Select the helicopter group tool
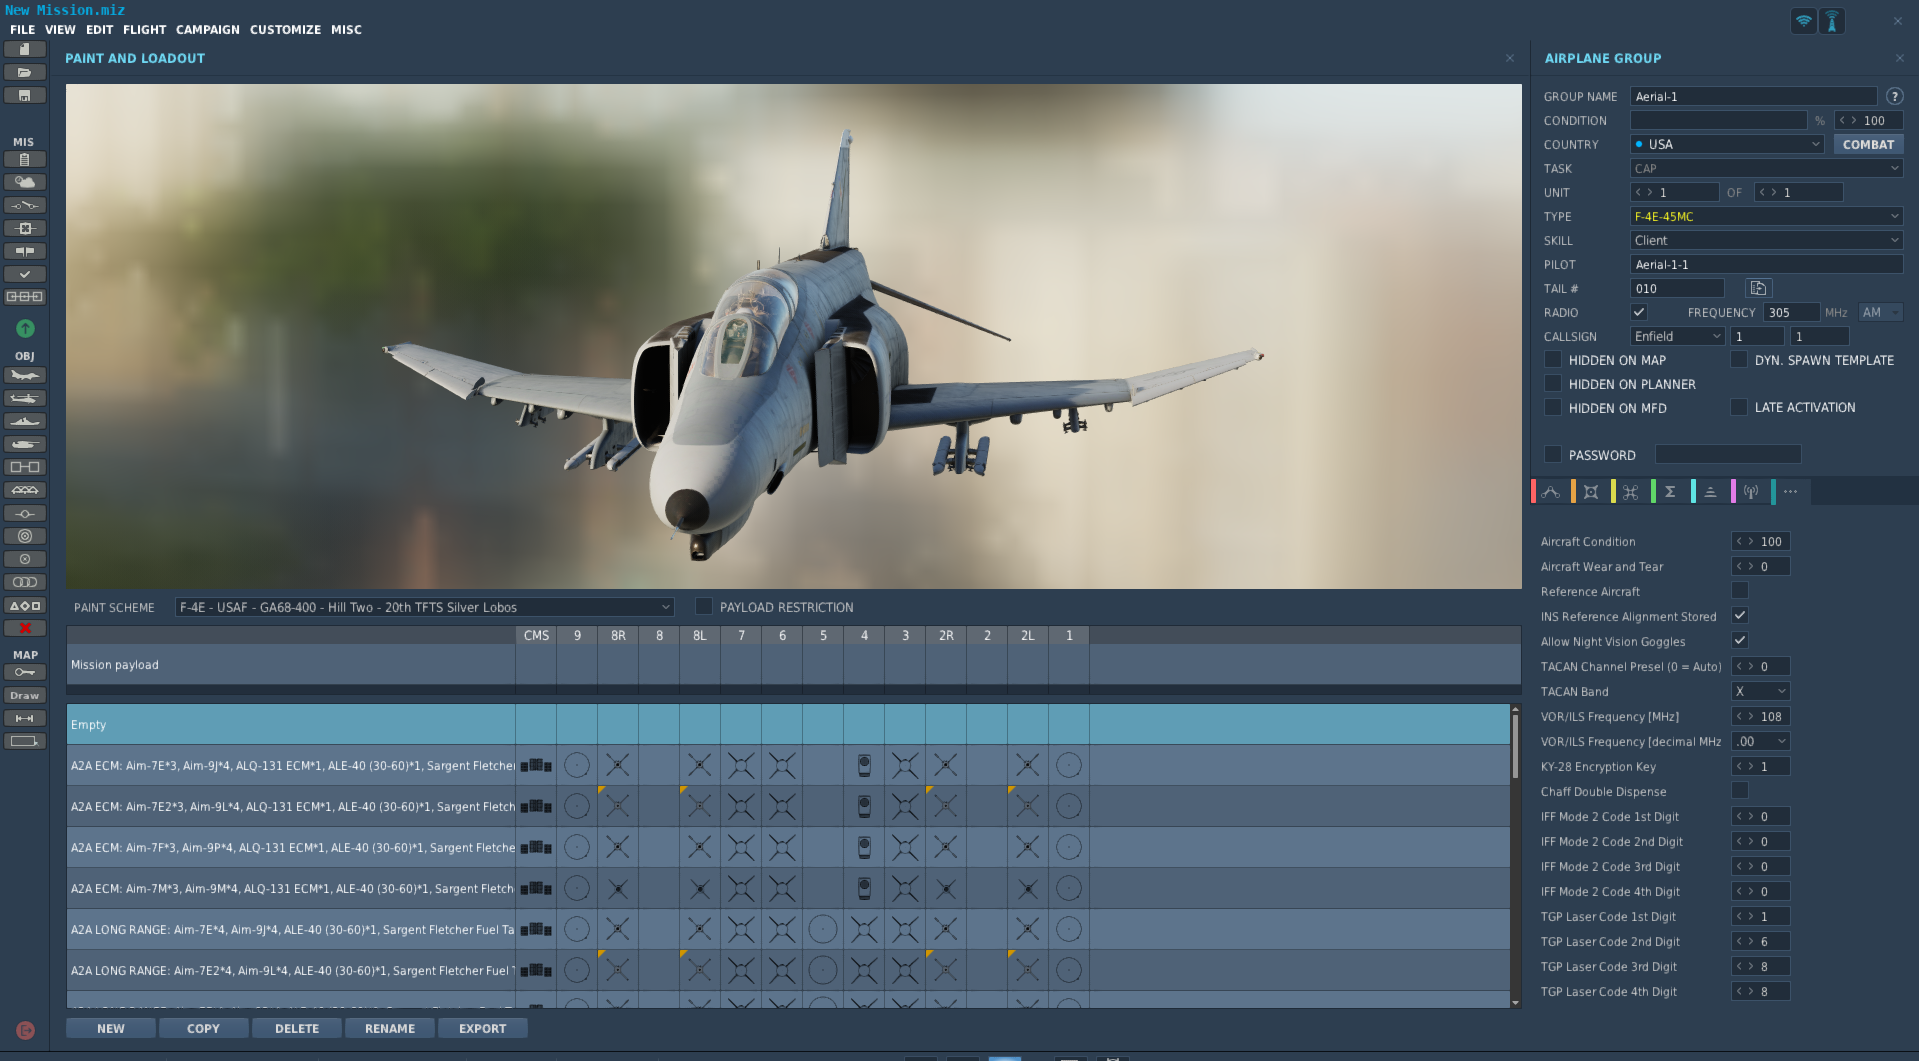 click(x=25, y=398)
